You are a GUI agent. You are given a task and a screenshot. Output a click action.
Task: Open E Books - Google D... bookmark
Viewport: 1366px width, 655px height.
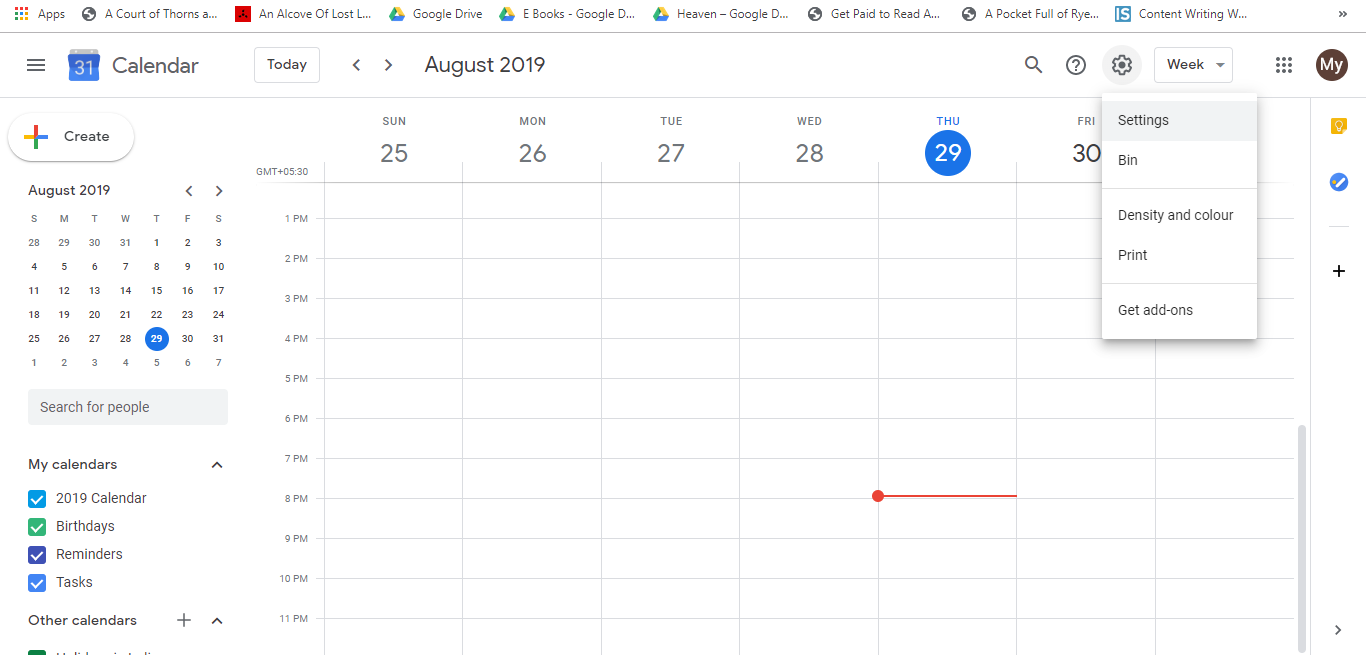point(567,14)
